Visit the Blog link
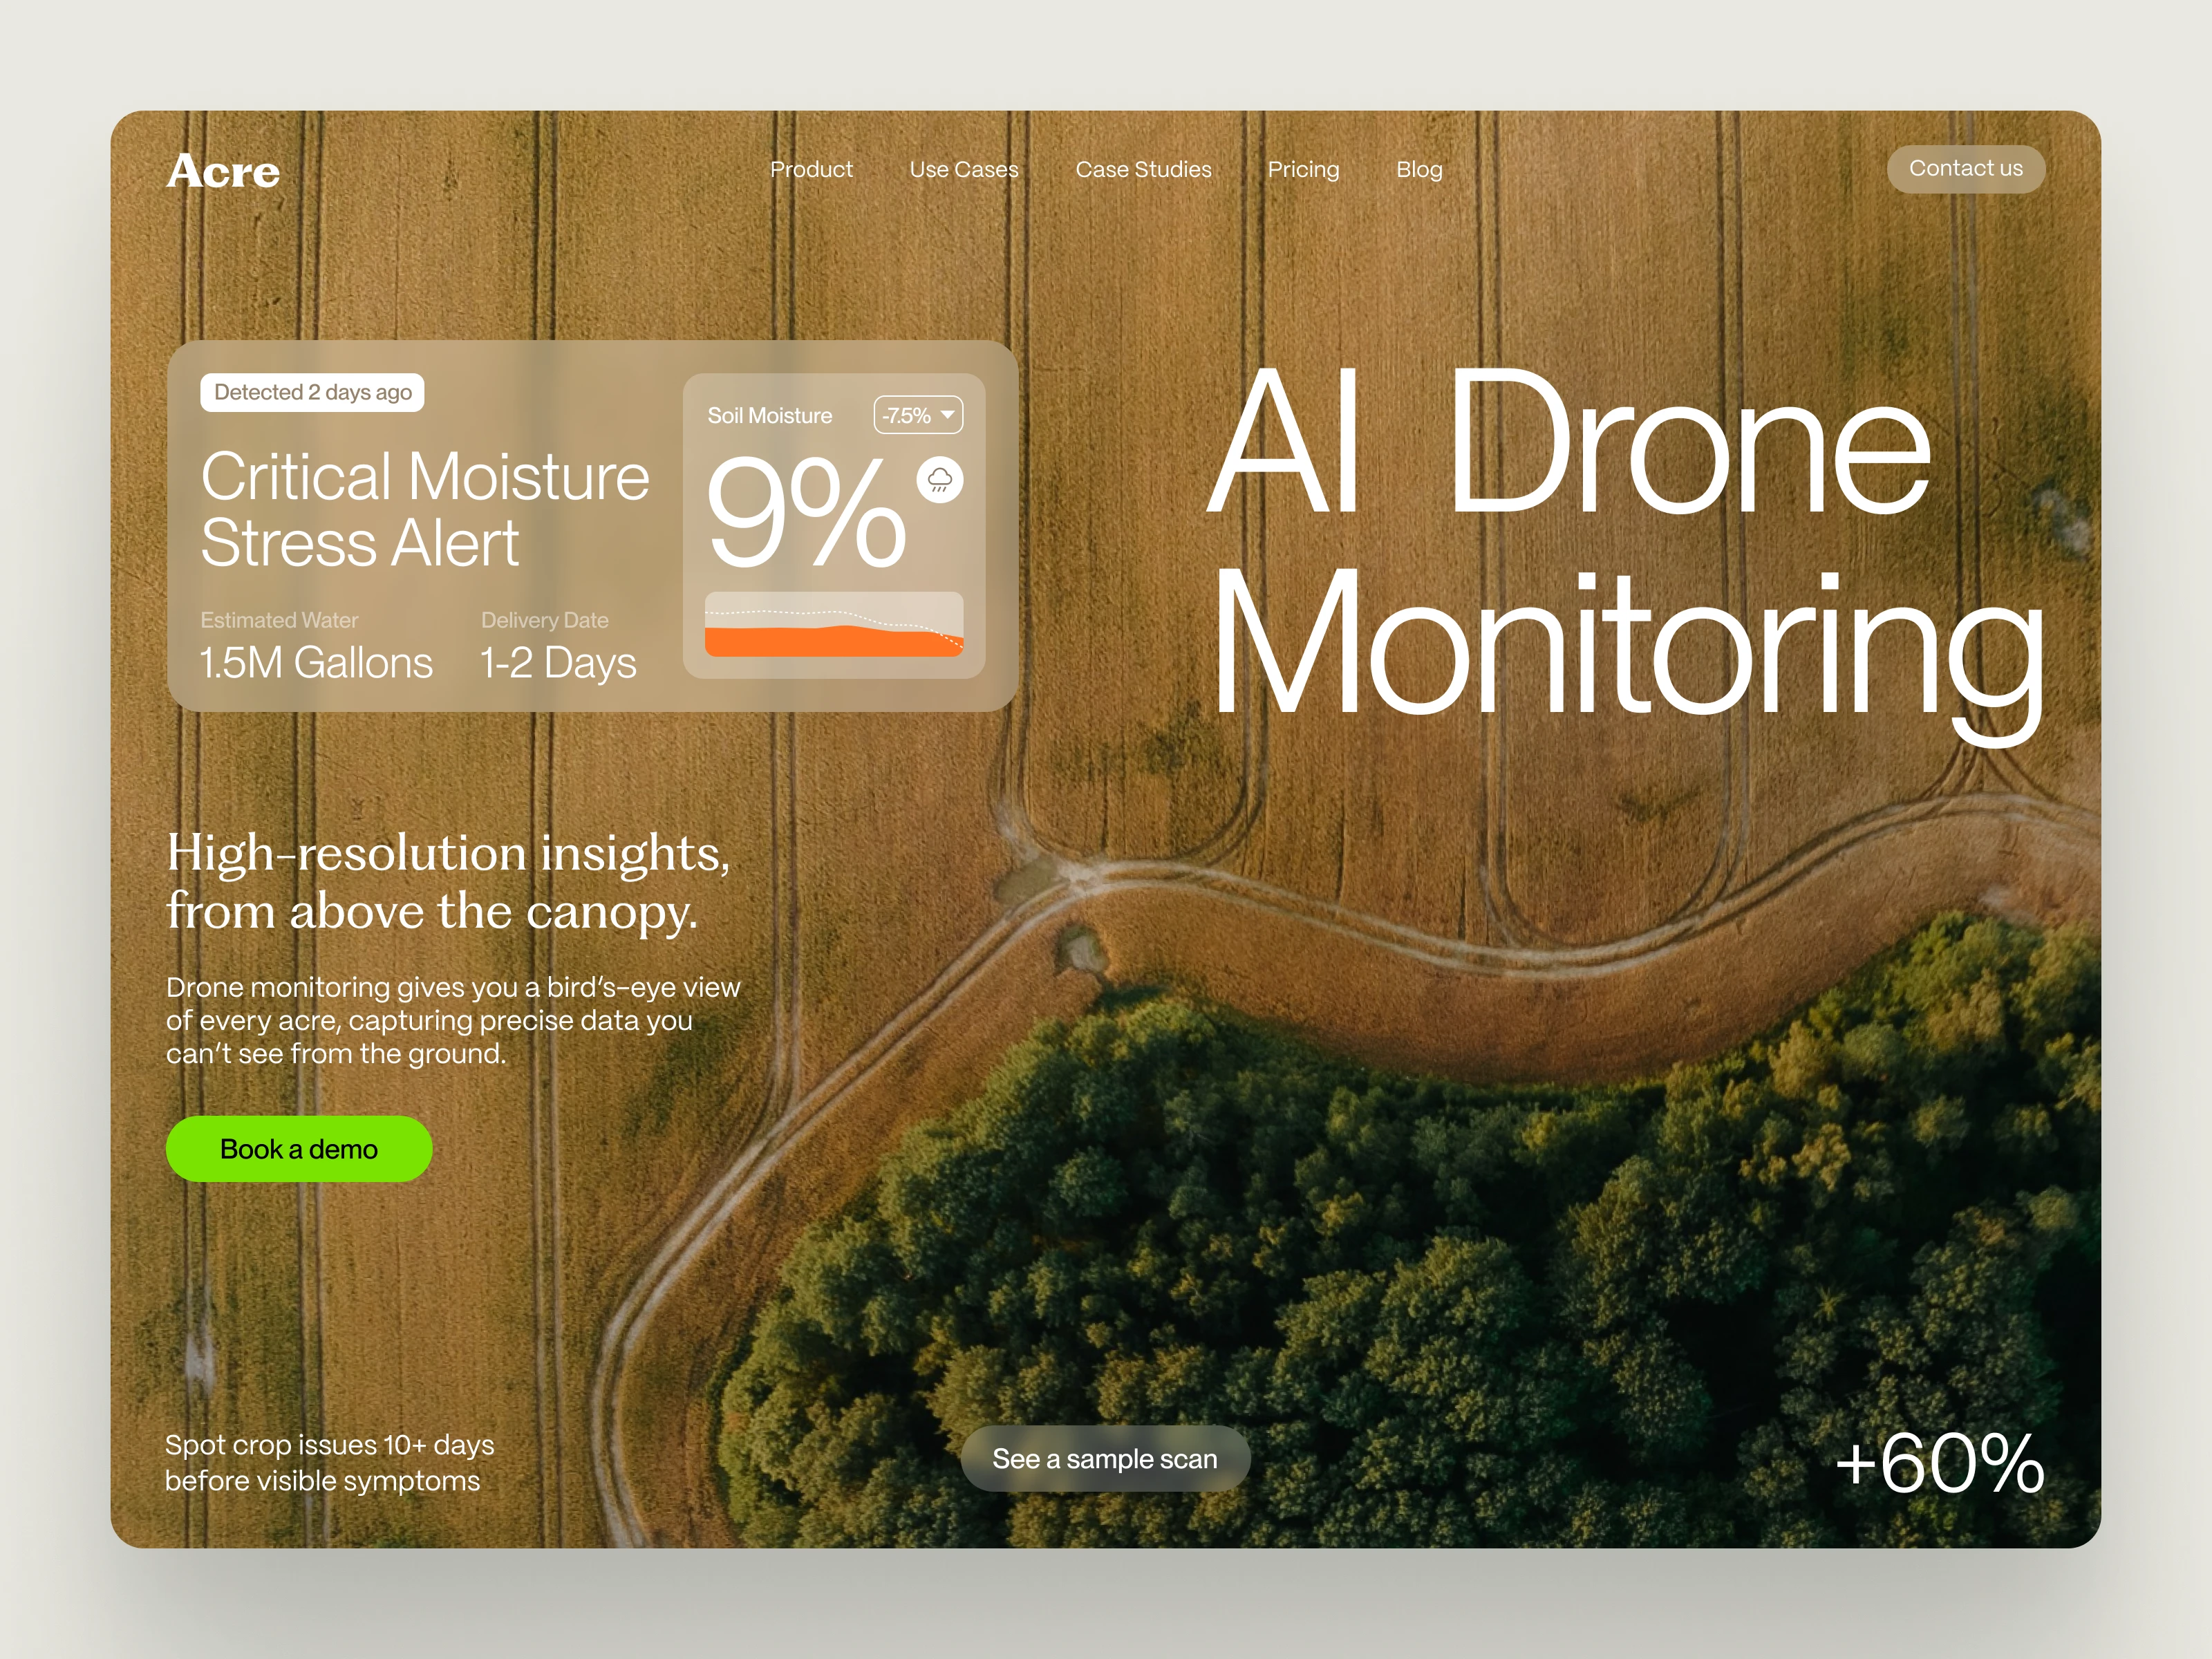2212x1659 pixels. (1419, 169)
